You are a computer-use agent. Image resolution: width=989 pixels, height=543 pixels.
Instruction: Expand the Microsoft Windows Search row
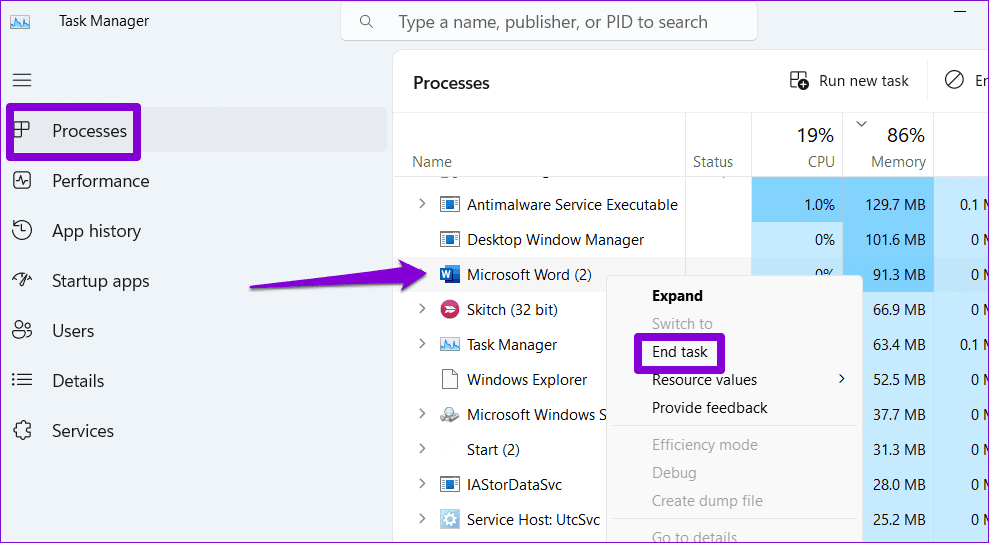pos(423,414)
